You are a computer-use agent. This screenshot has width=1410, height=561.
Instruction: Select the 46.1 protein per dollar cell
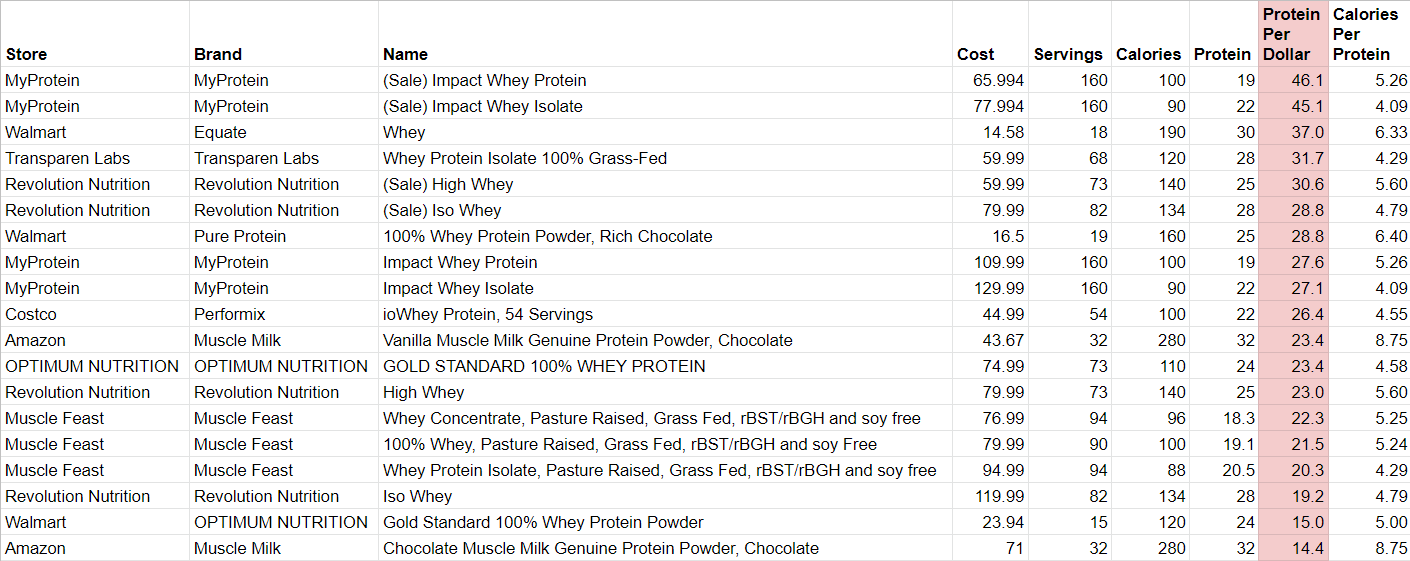click(1293, 80)
